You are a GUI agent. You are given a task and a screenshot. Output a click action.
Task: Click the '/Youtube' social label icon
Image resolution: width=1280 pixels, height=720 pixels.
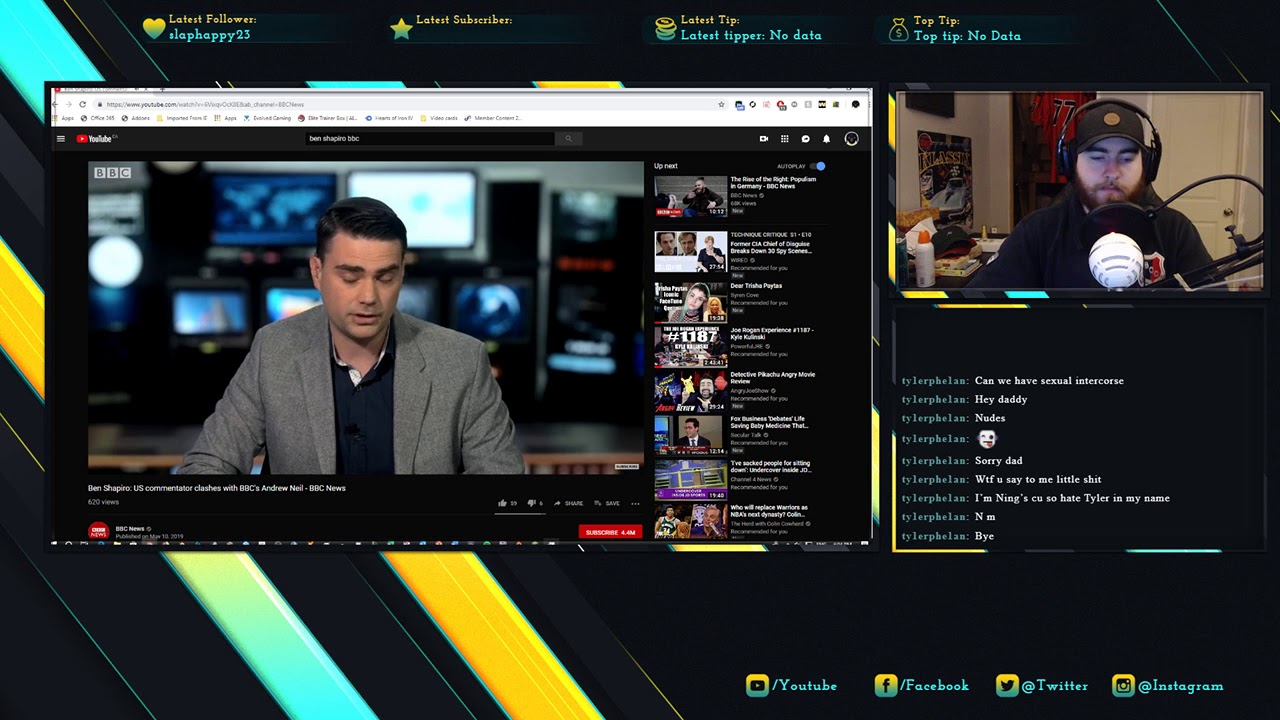tap(757, 686)
